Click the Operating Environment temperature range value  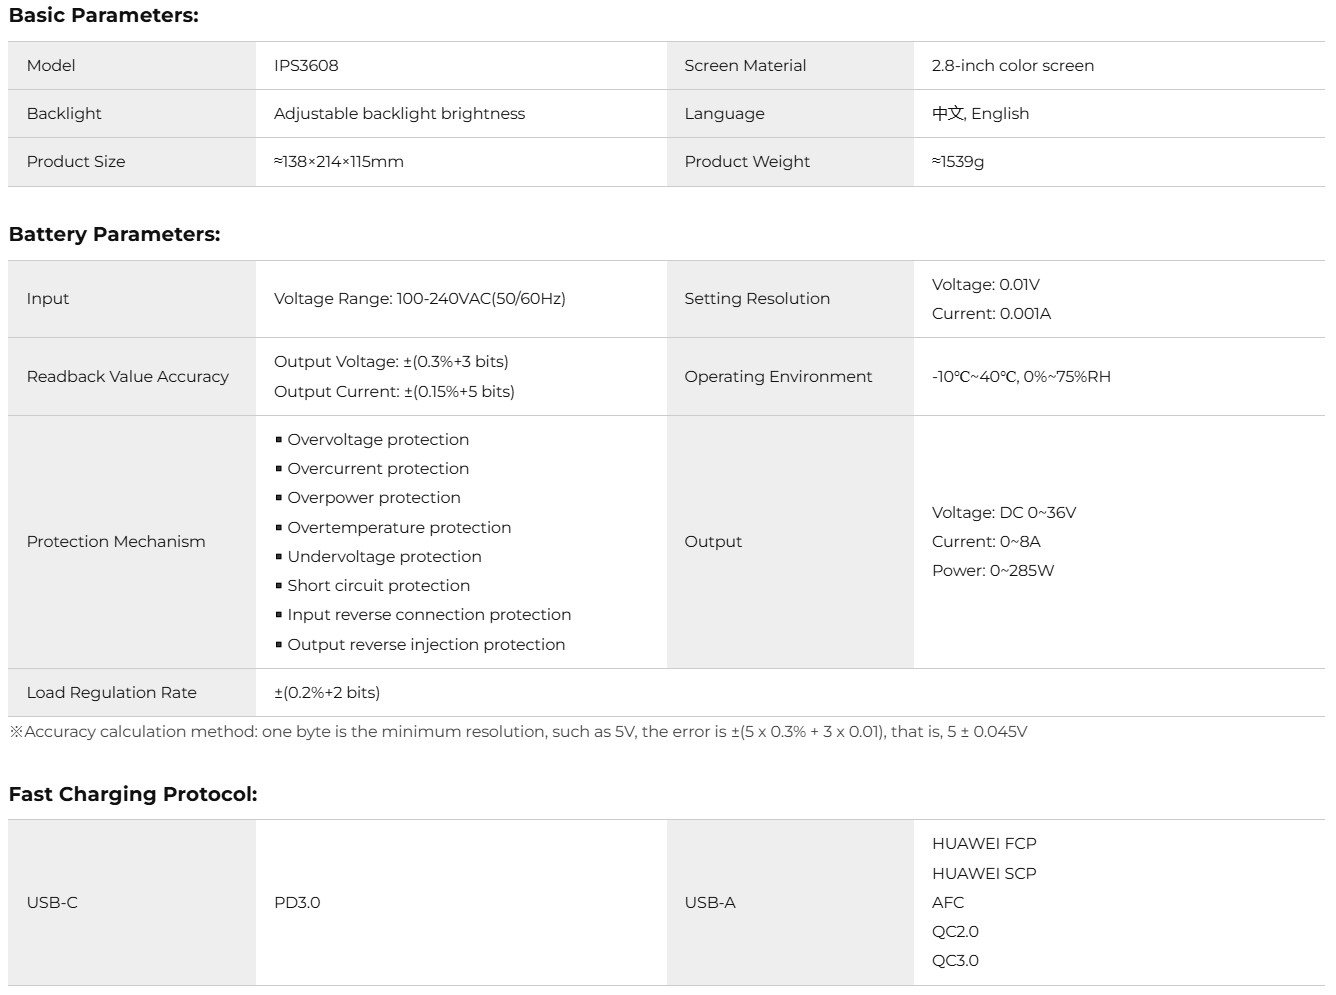tap(1021, 376)
